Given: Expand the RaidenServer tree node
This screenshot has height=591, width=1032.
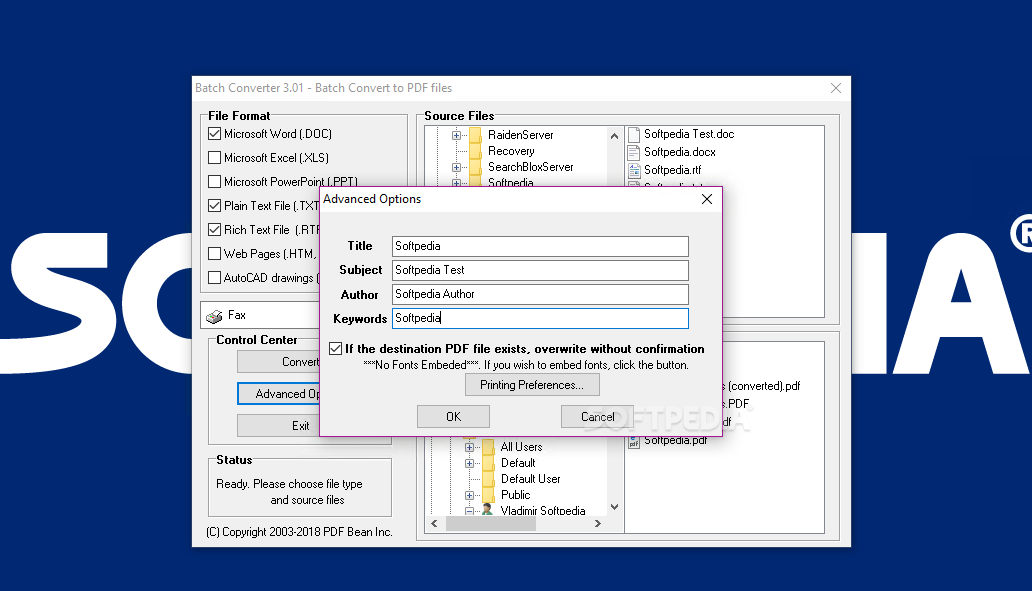Looking at the screenshot, I should tap(456, 135).
